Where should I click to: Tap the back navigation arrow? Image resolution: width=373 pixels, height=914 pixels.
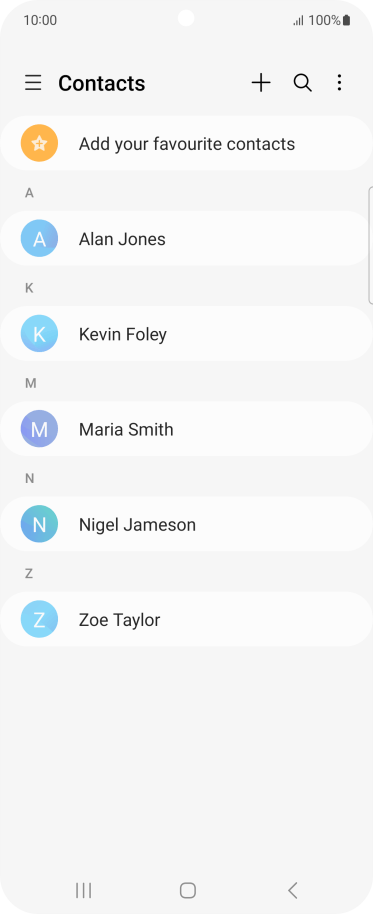(293, 890)
